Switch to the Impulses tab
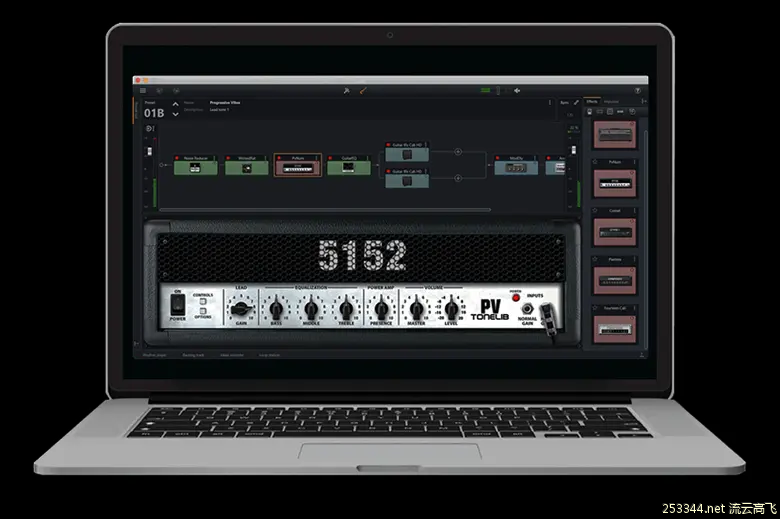The width and height of the screenshot is (780, 519). (611, 102)
